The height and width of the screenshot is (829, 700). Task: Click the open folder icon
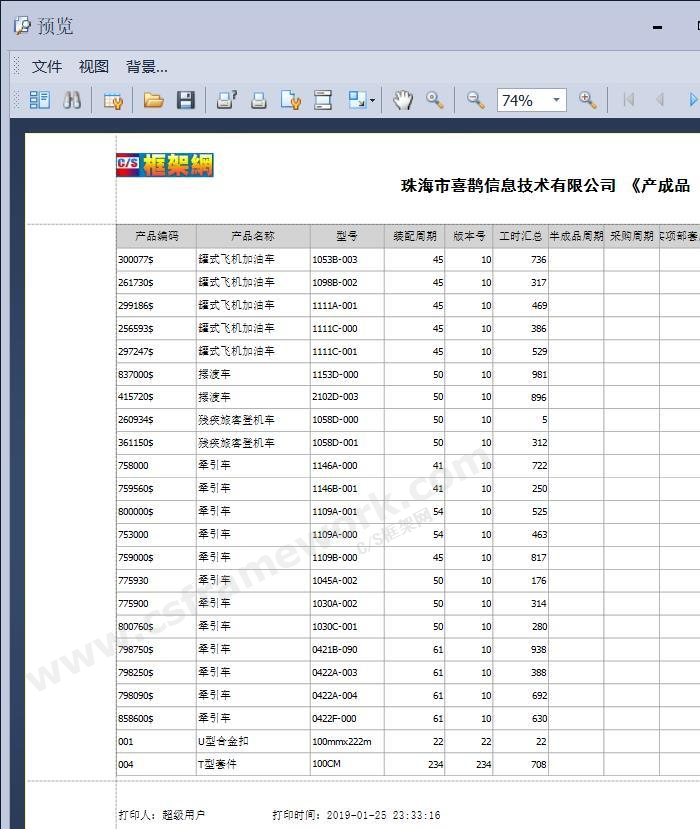click(x=153, y=100)
